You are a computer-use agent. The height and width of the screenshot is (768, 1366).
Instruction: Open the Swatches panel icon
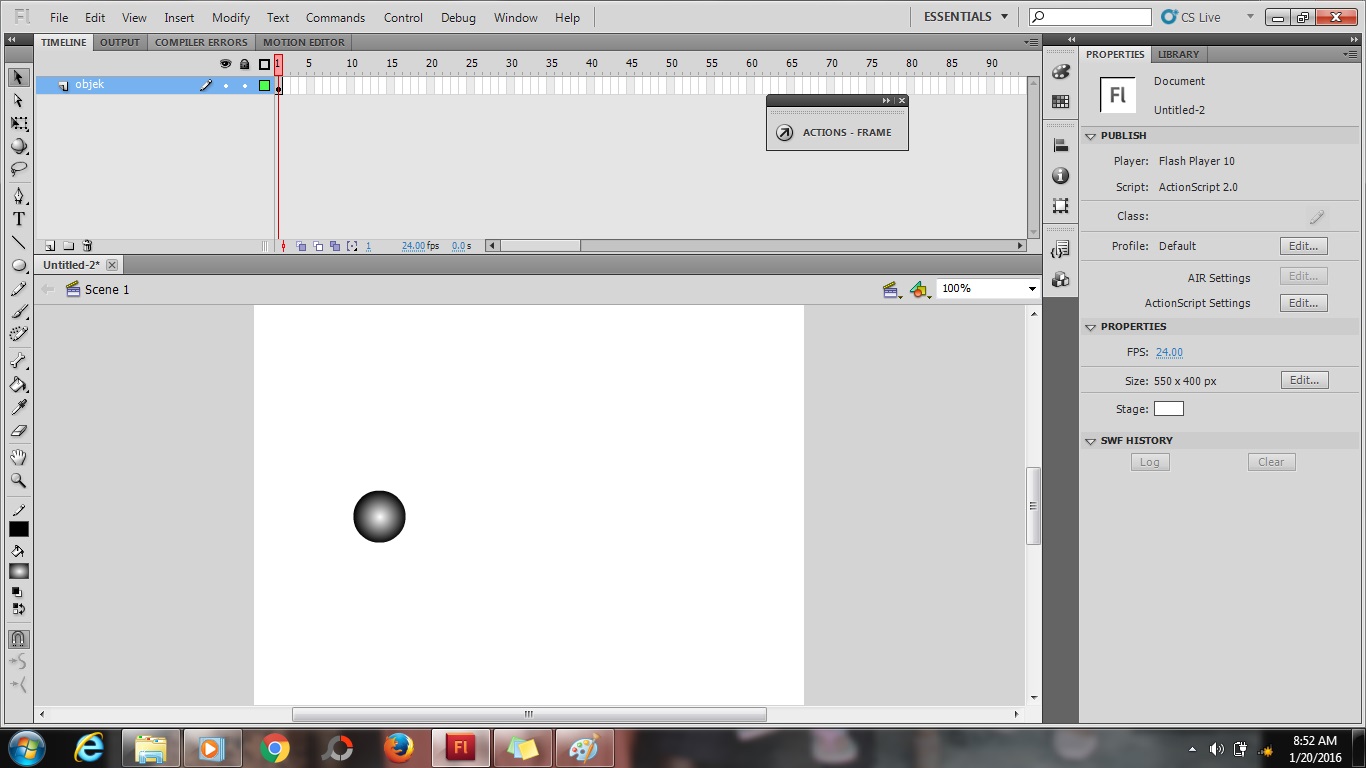coord(1060,103)
